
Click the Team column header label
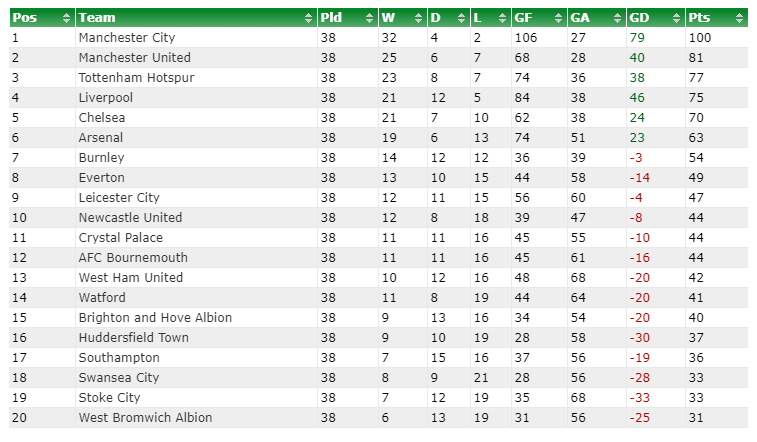coord(96,18)
